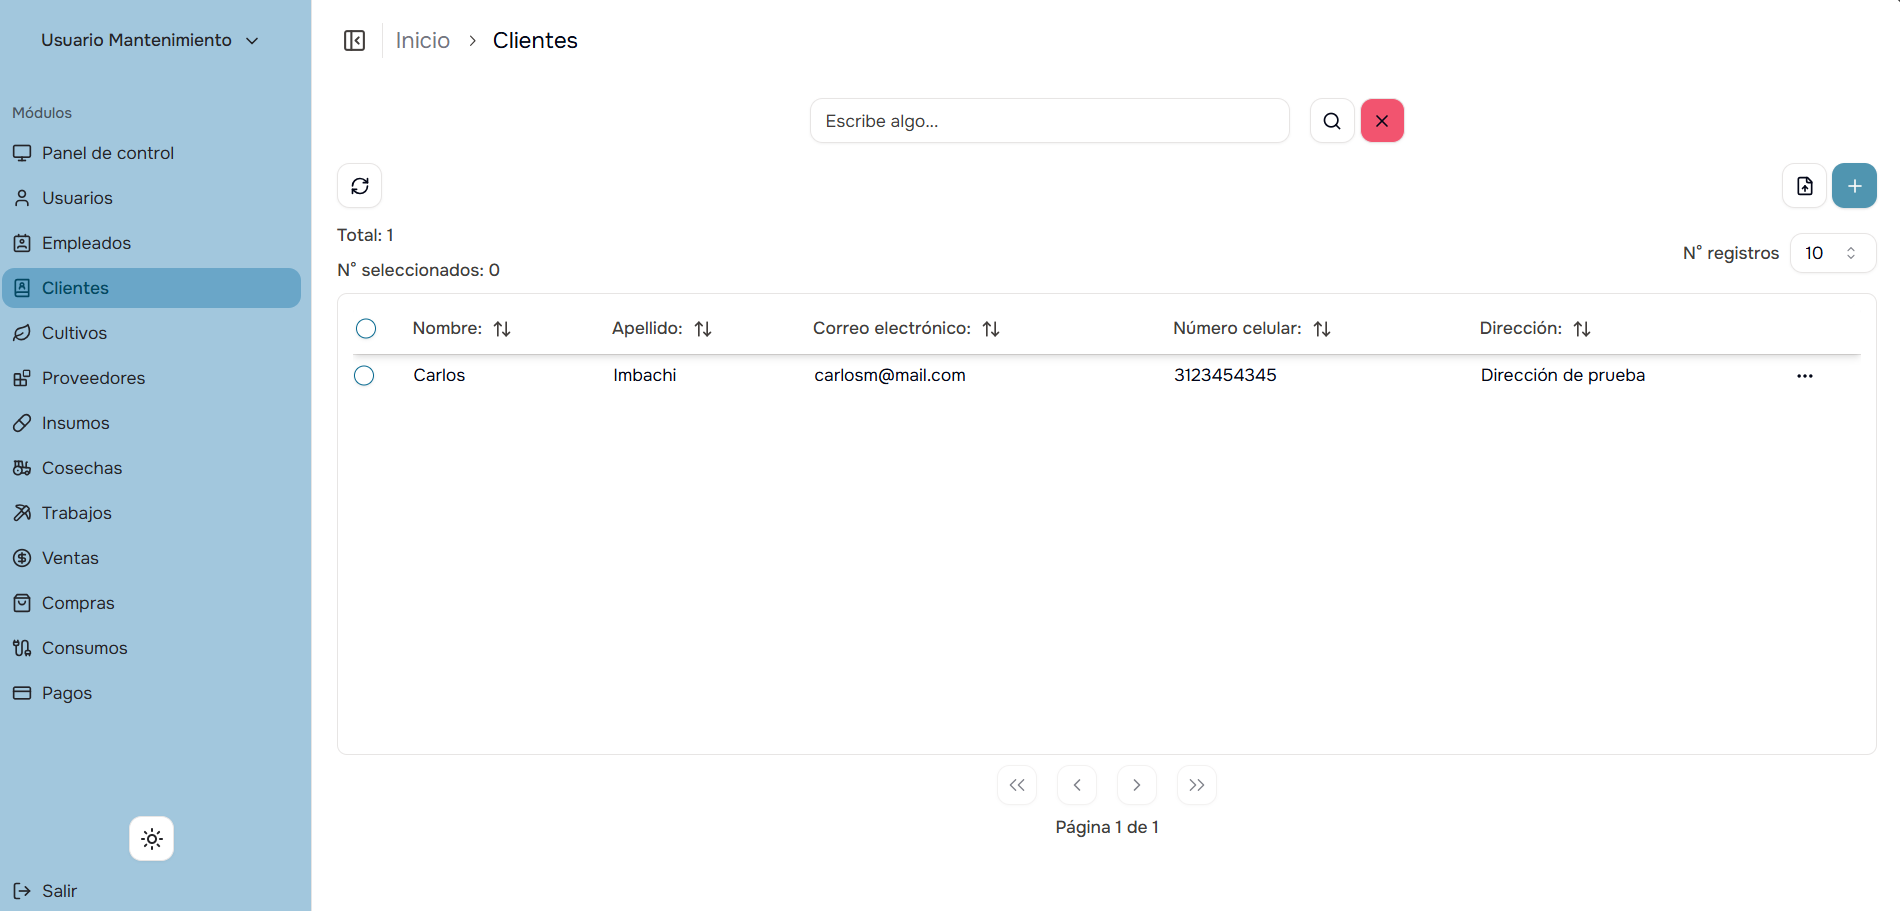Click the magnifier search button
This screenshot has height=911, width=1900.
tap(1331, 121)
